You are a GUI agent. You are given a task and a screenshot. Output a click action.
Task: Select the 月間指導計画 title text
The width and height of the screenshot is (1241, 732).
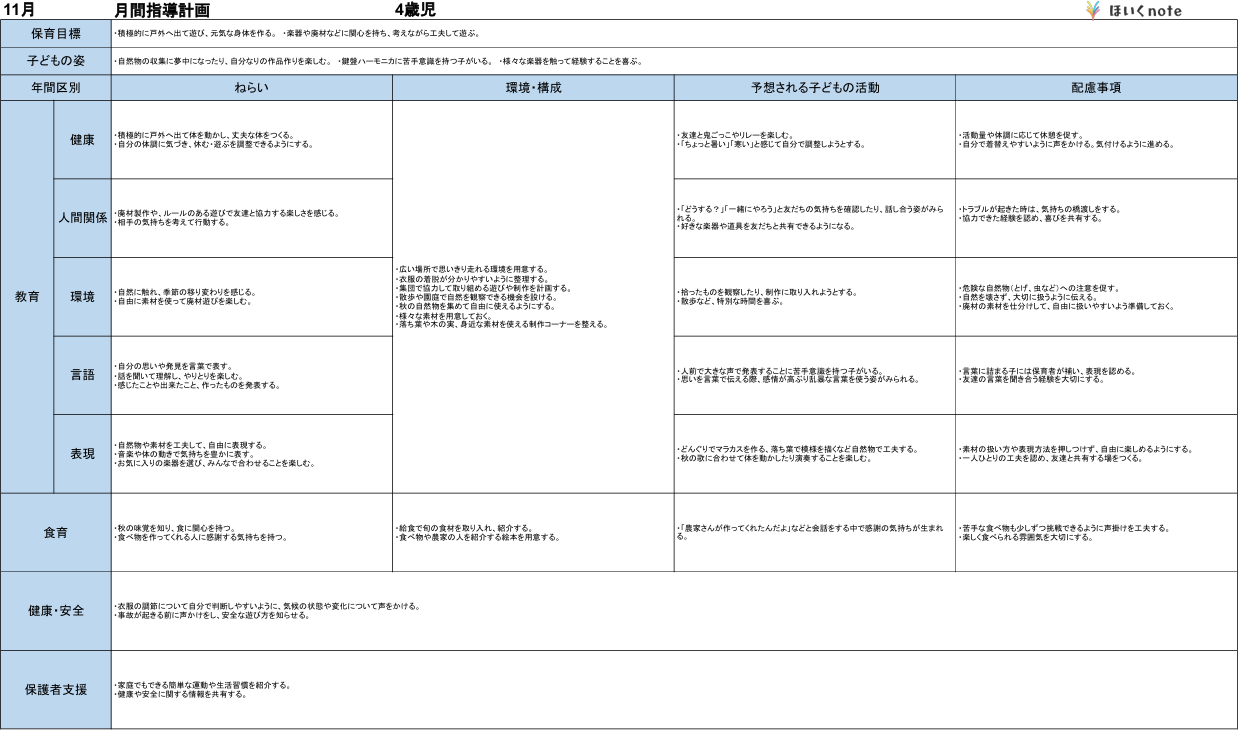162,11
